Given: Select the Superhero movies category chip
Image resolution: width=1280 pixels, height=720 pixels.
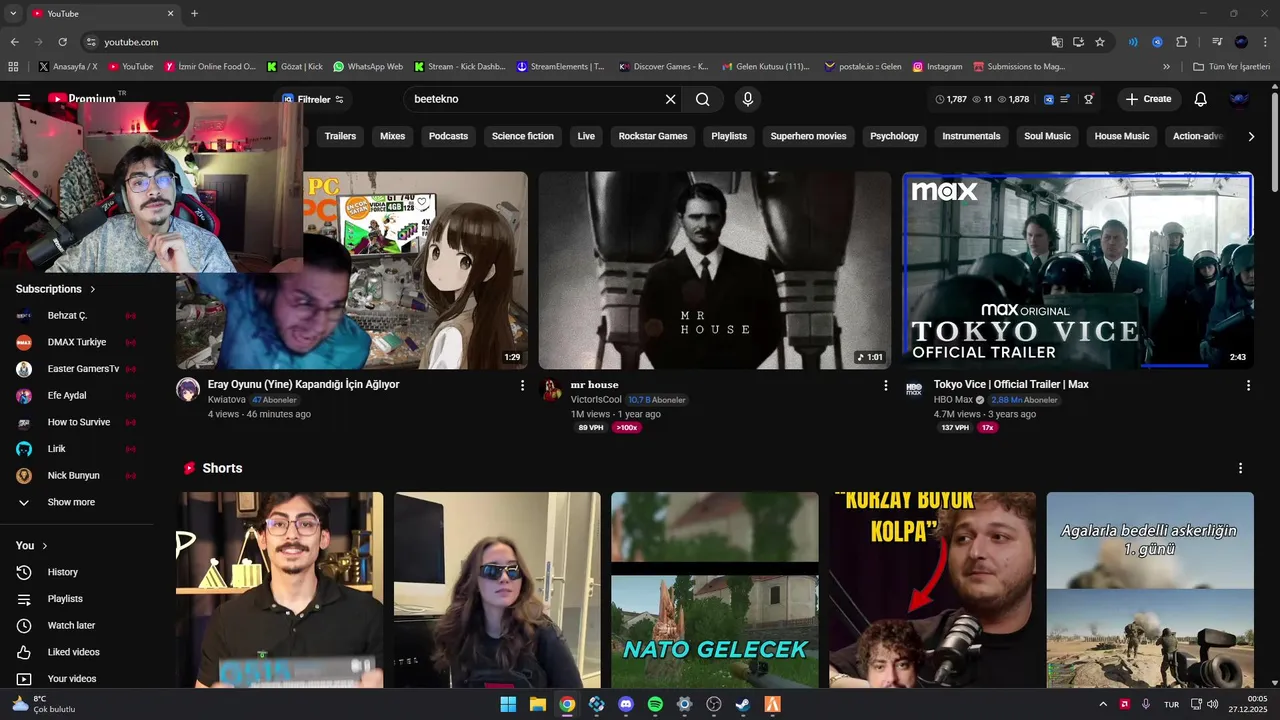Looking at the screenshot, I should 808,136.
